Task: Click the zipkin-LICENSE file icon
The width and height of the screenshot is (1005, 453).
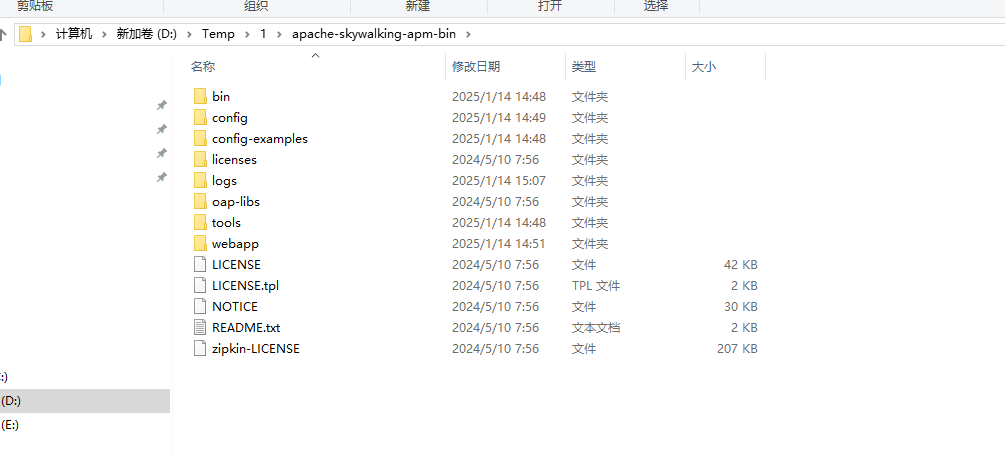Action: point(201,349)
